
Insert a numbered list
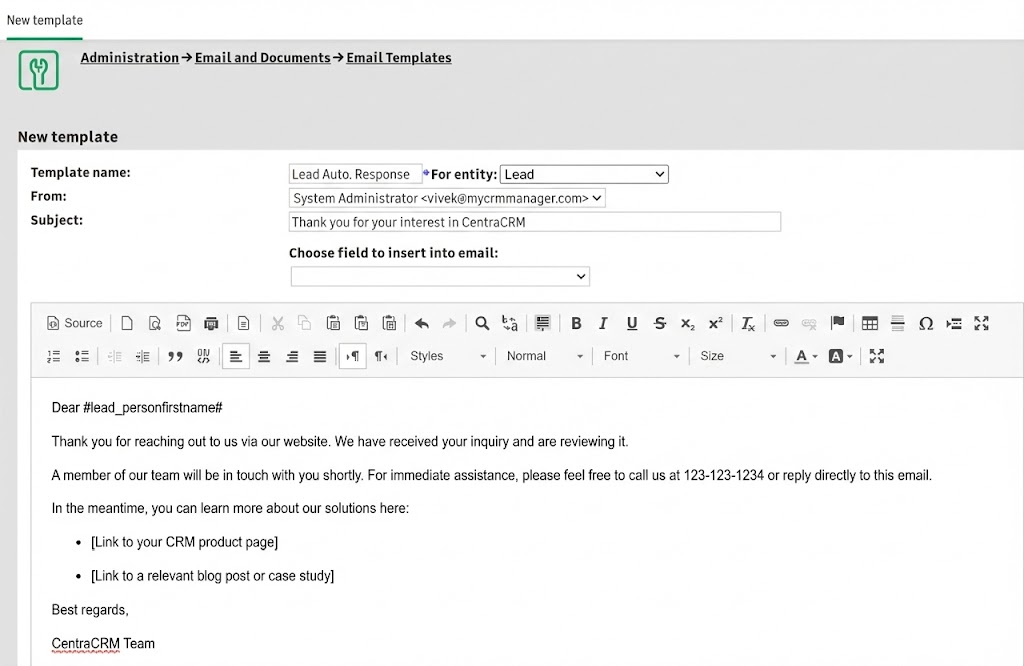54,356
